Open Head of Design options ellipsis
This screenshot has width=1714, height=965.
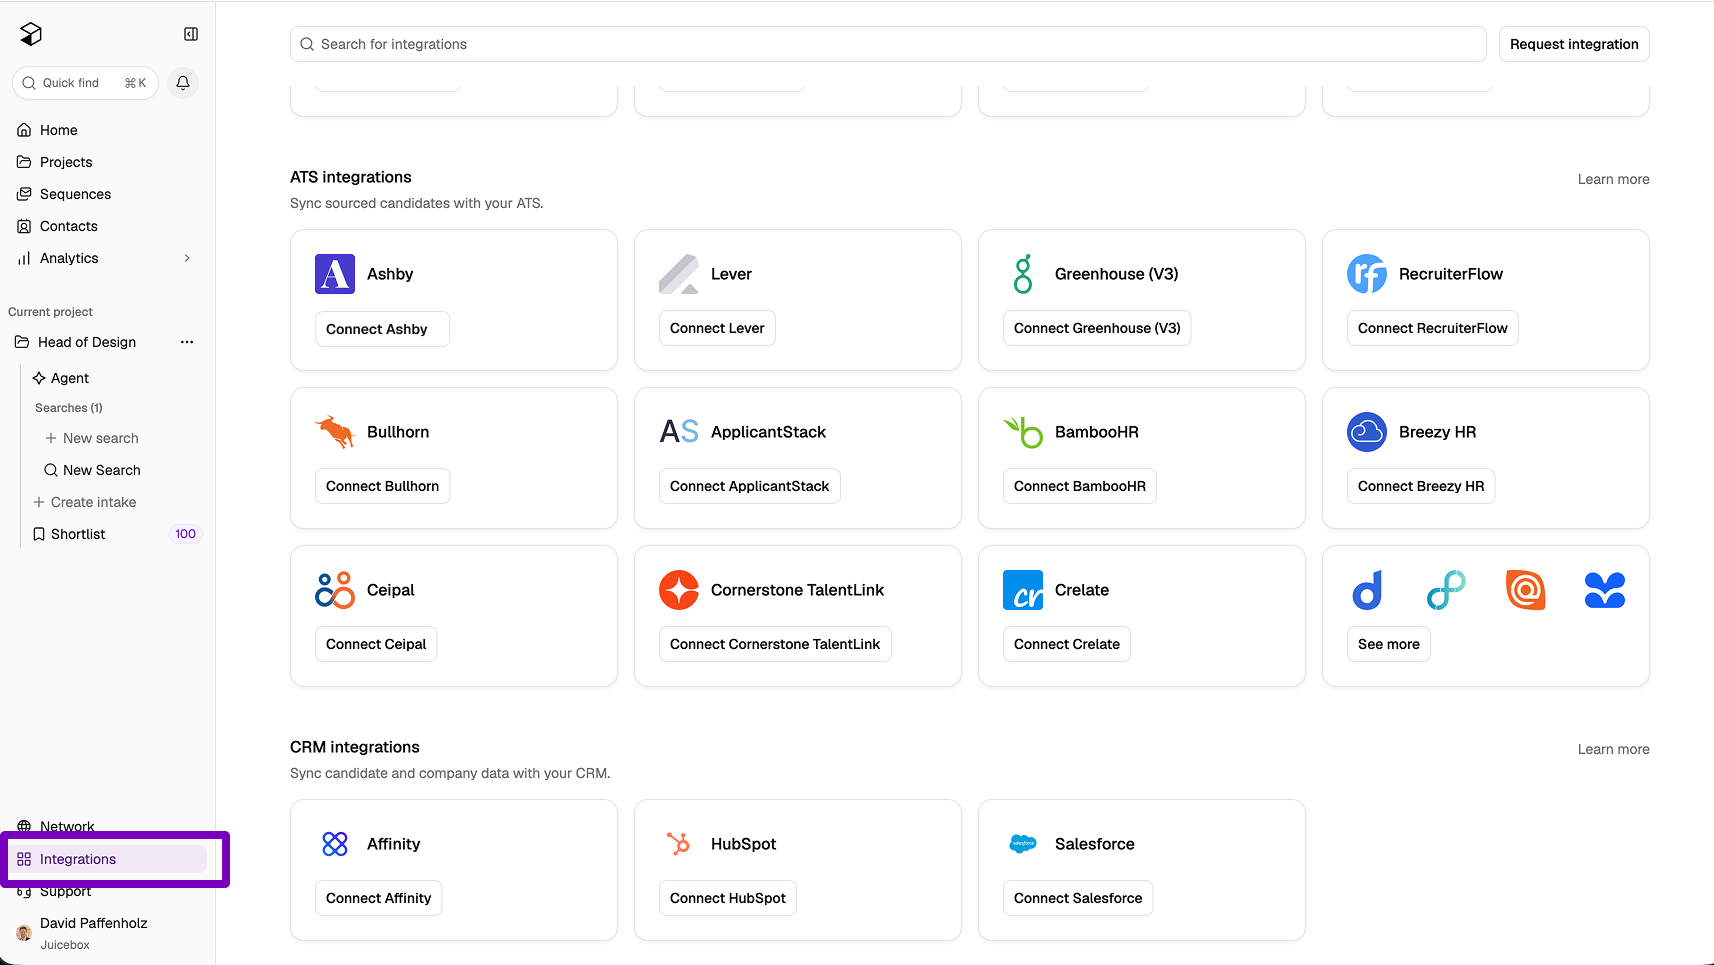pos(187,342)
